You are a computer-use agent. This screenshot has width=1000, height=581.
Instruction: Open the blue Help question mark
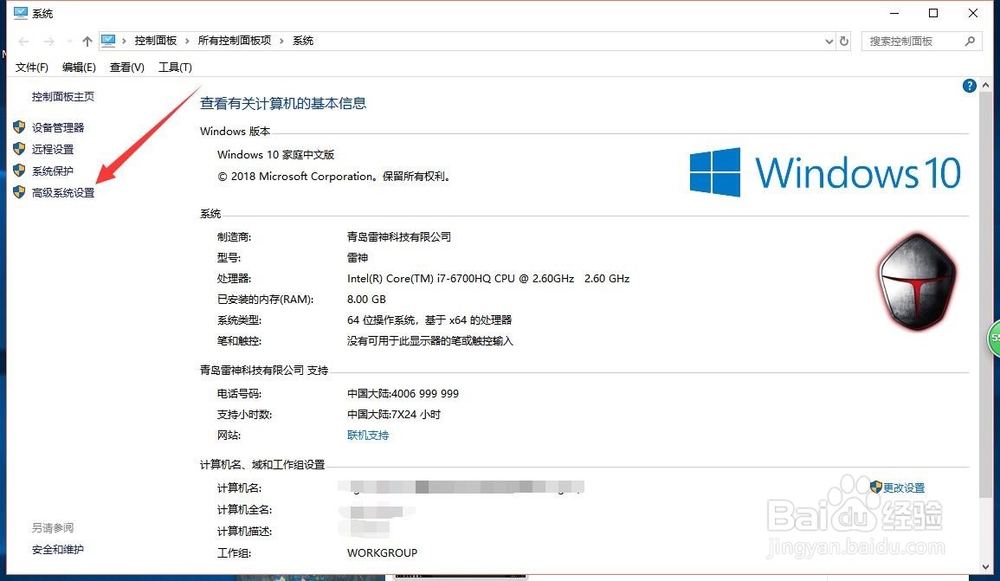(x=969, y=85)
